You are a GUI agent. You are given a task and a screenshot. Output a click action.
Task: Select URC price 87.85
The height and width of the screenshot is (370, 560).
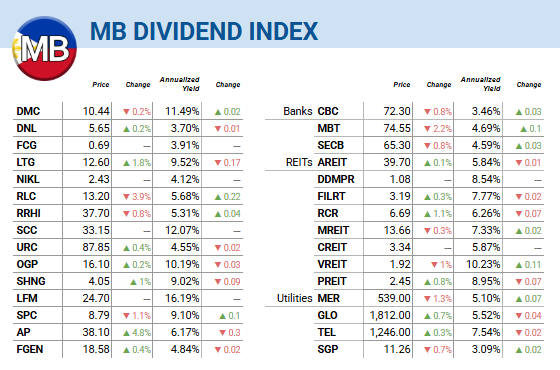pos(96,248)
